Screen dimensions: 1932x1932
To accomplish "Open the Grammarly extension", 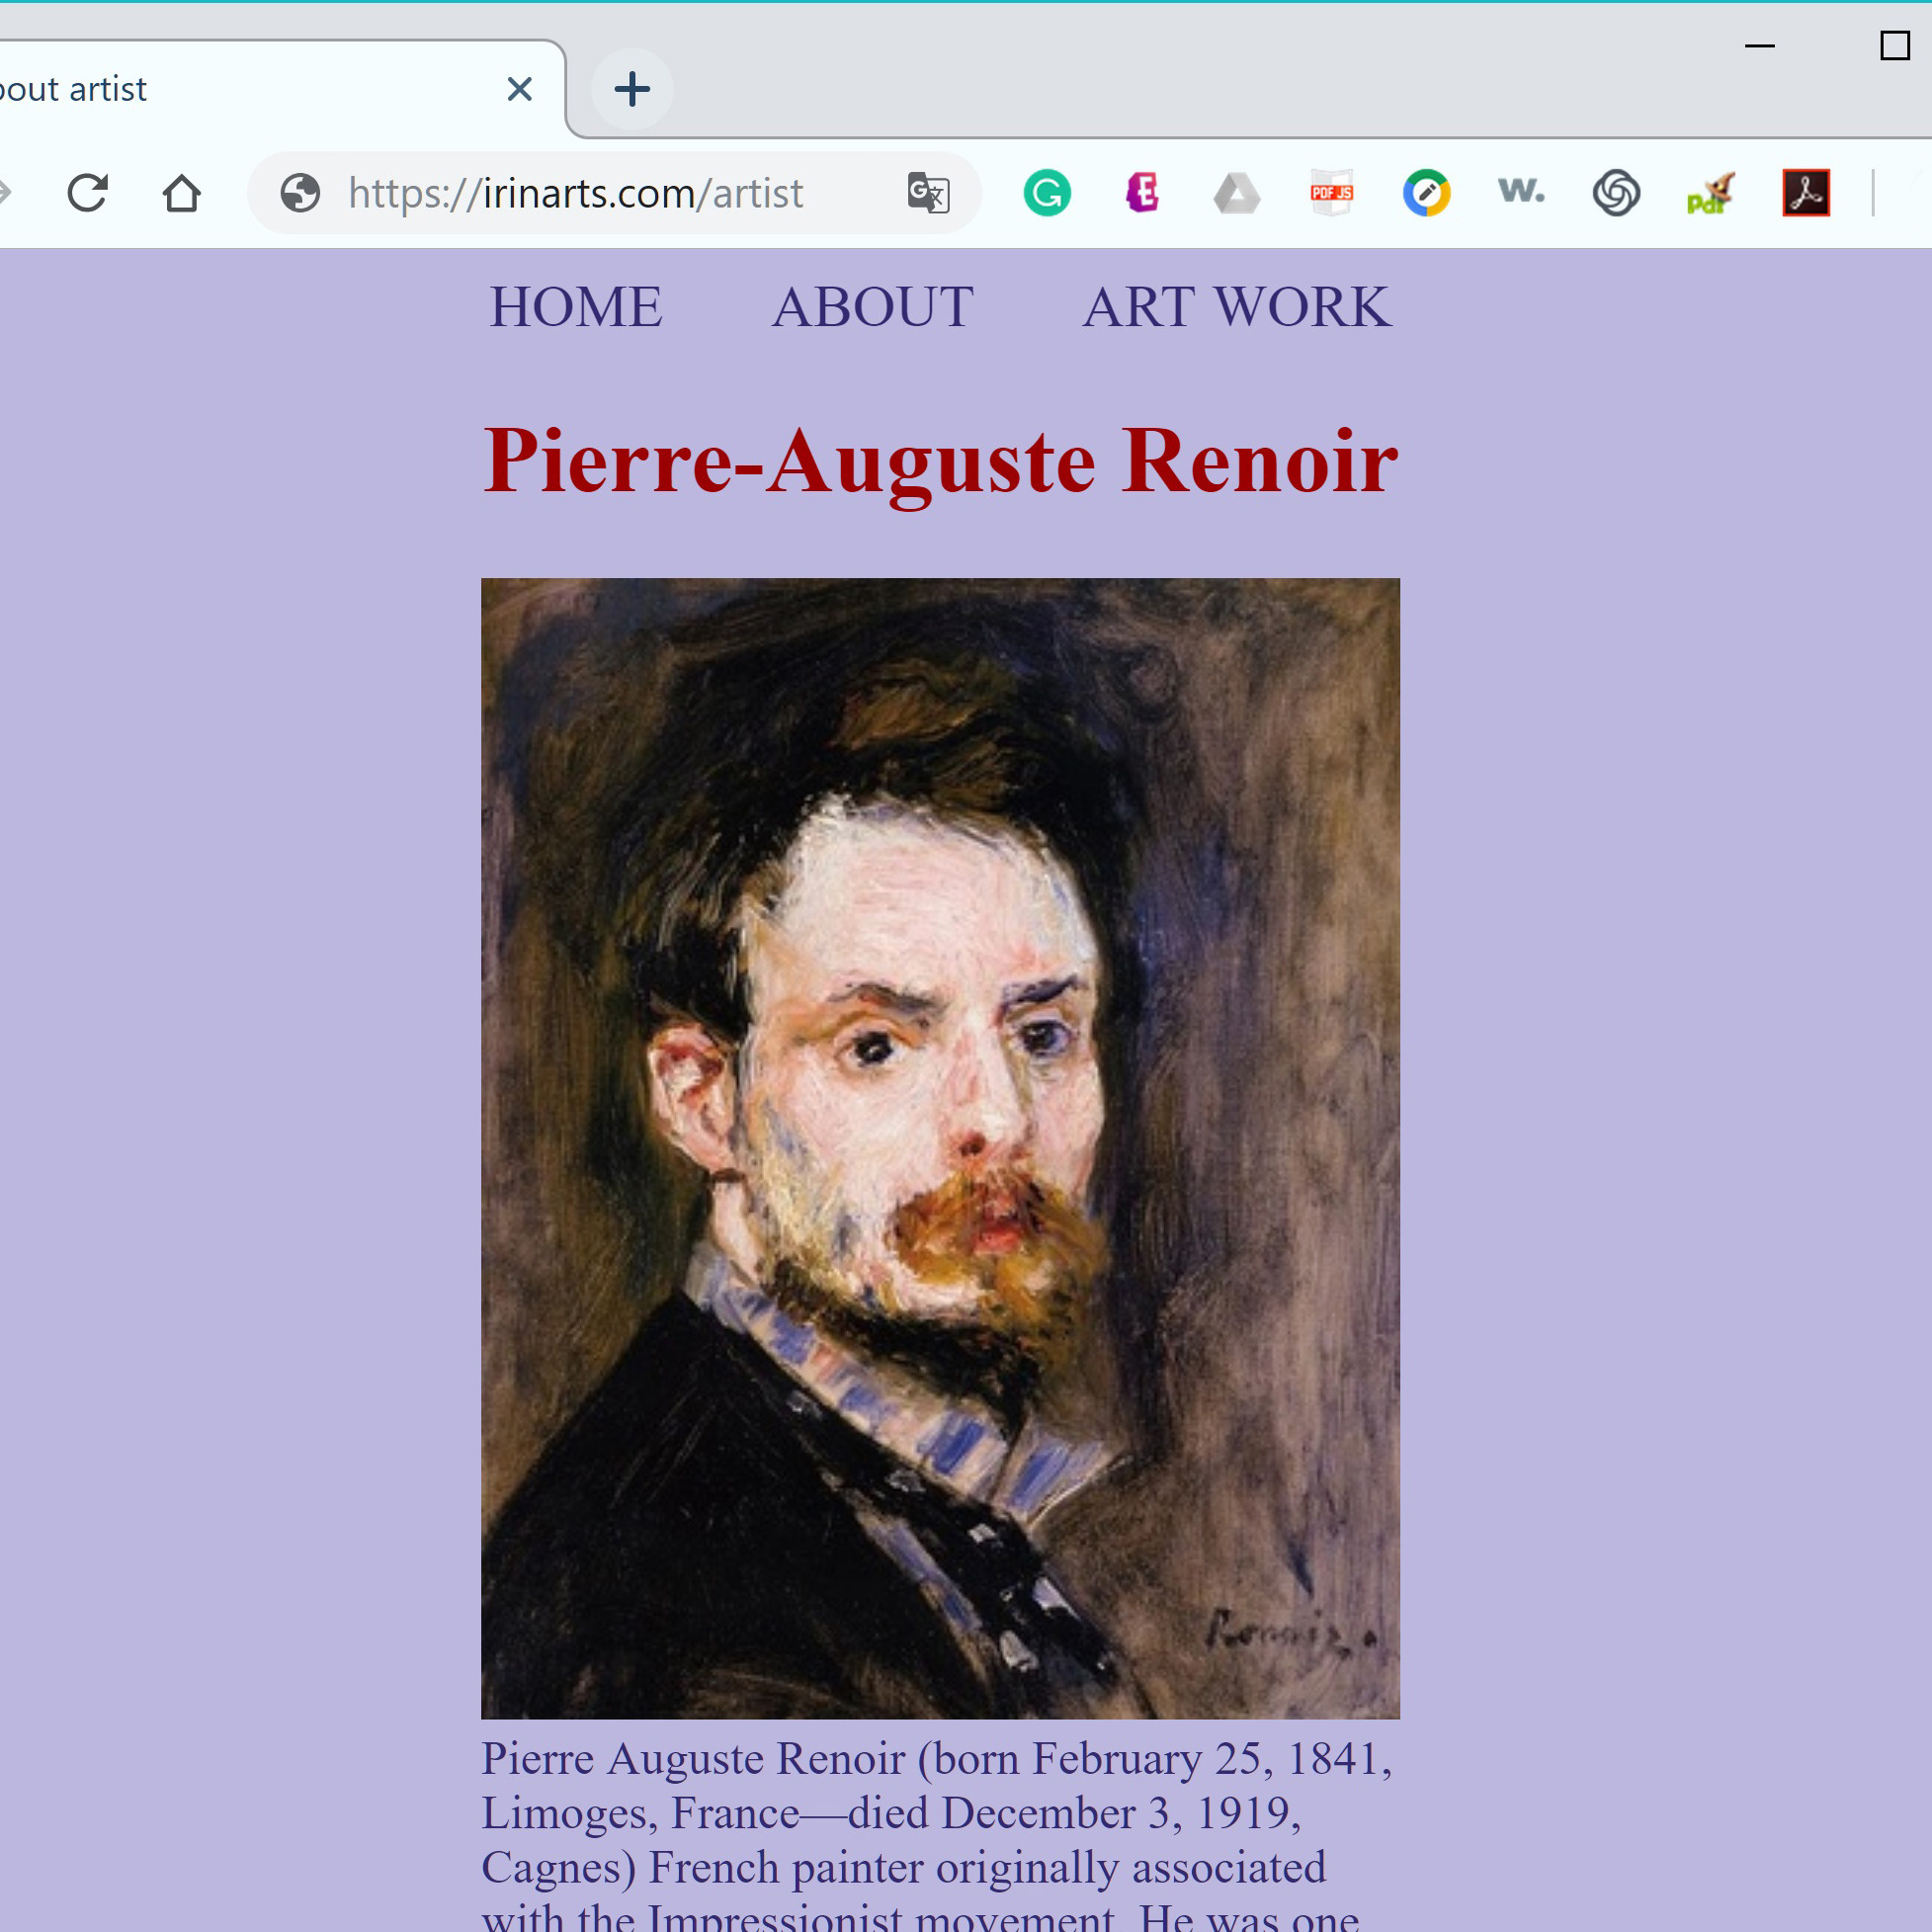I will pyautogui.click(x=1047, y=193).
